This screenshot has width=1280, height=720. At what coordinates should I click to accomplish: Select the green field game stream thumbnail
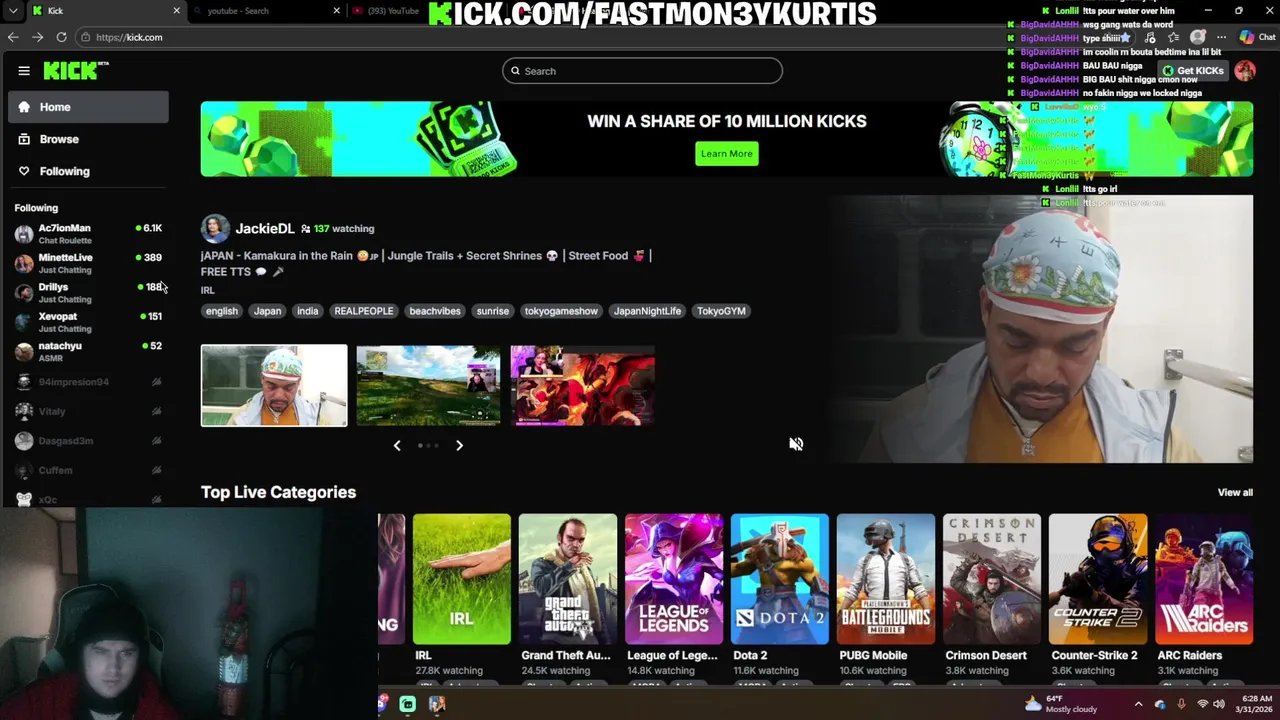(428, 385)
